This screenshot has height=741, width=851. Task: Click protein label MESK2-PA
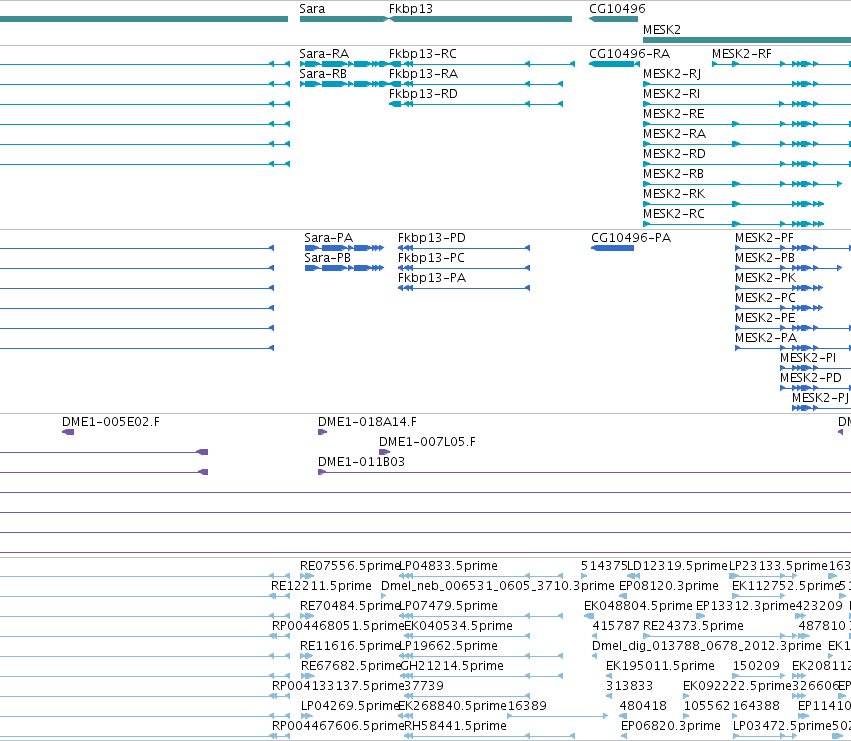(x=766, y=338)
